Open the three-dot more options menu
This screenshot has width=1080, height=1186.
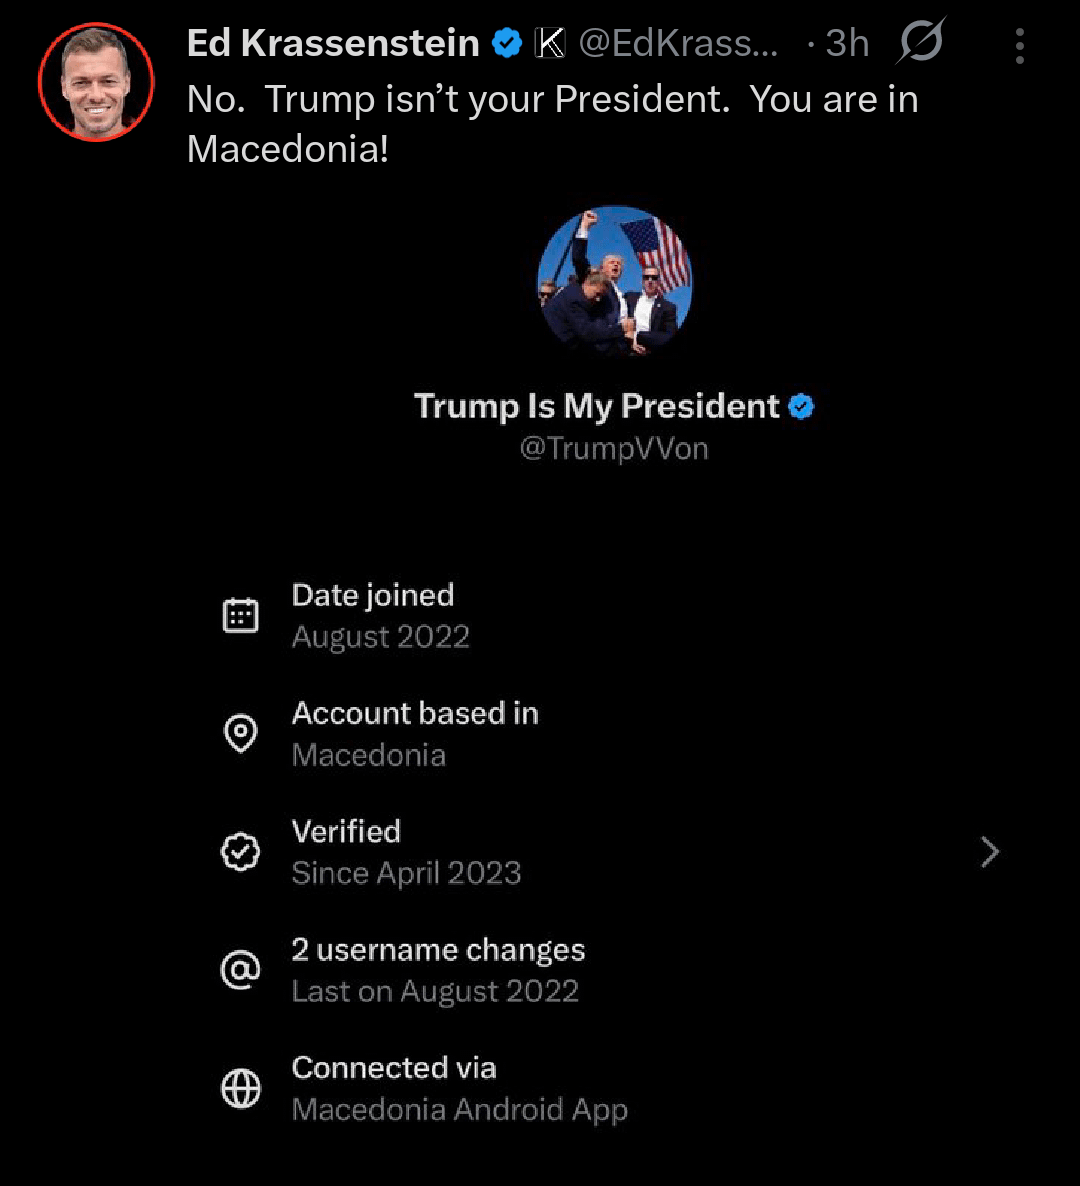1019,46
